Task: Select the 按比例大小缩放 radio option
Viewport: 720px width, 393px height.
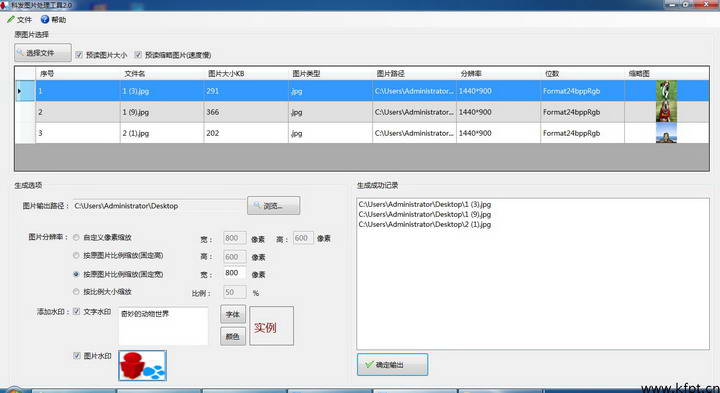Action: (x=76, y=292)
